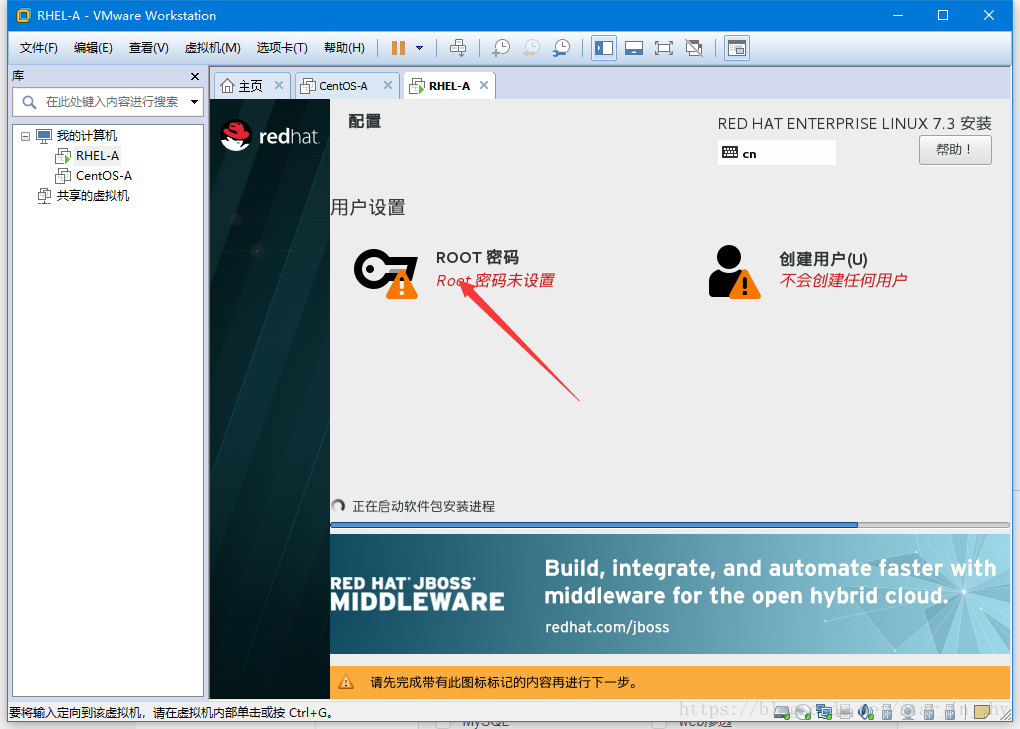Toggle the thumbnail bar view
Viewport: 1020px width, 729px height.
click(x=634, y=47)
